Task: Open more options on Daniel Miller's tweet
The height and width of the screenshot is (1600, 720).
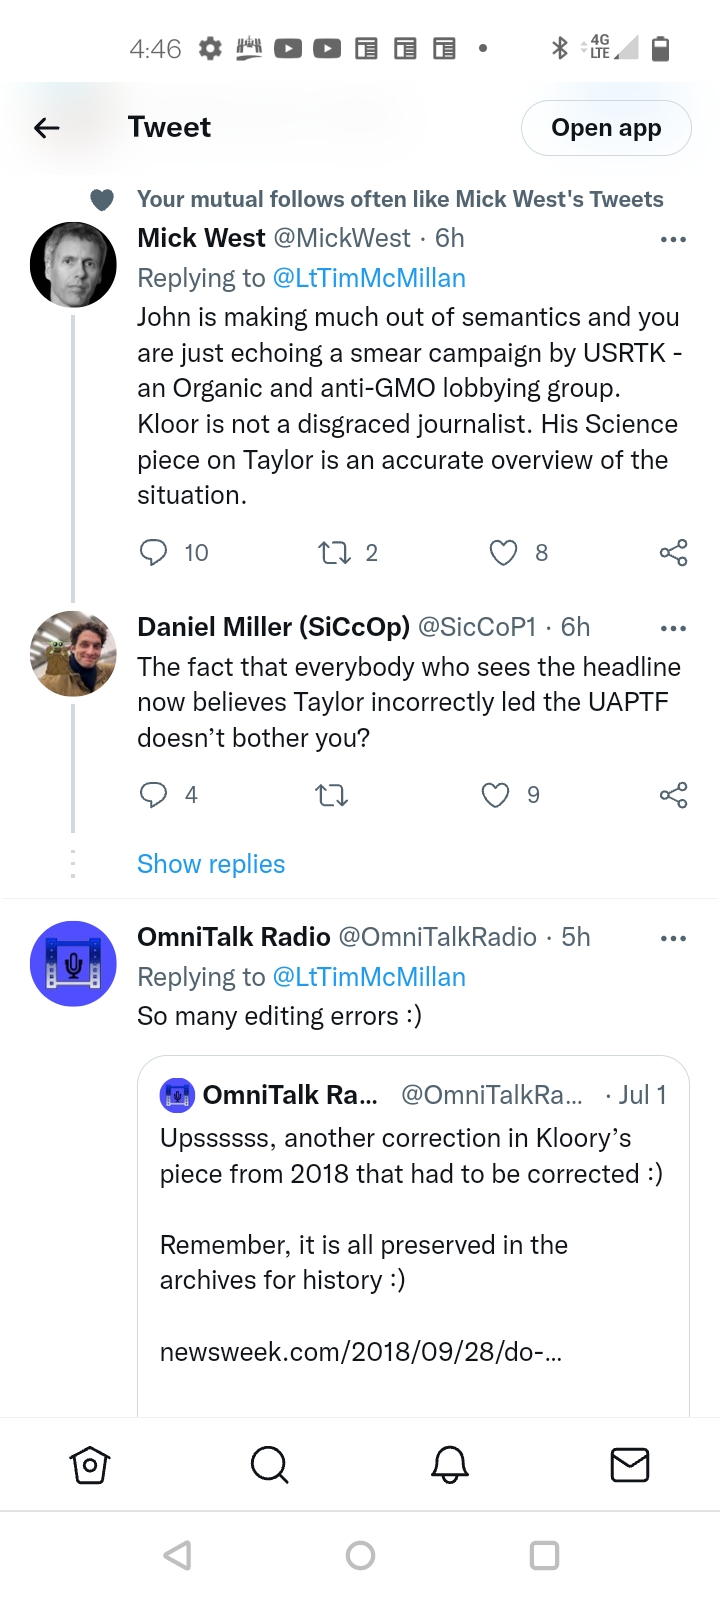Action: click(x=673, y=628)
